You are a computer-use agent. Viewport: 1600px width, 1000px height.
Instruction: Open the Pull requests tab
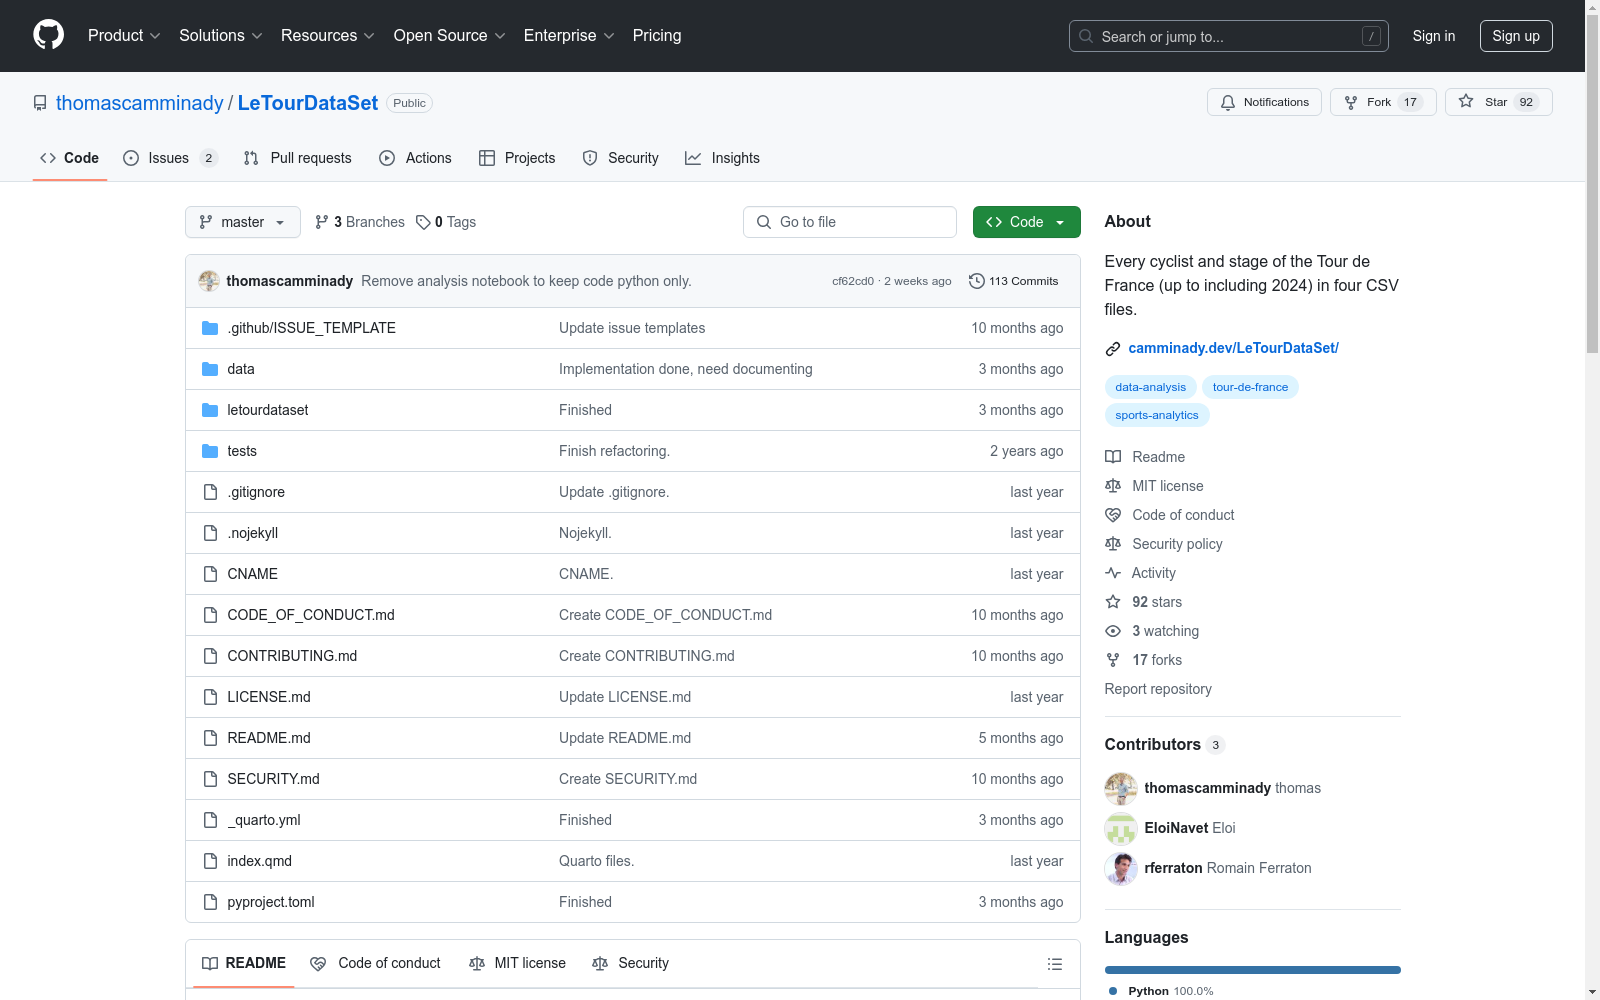pos(298,158)
